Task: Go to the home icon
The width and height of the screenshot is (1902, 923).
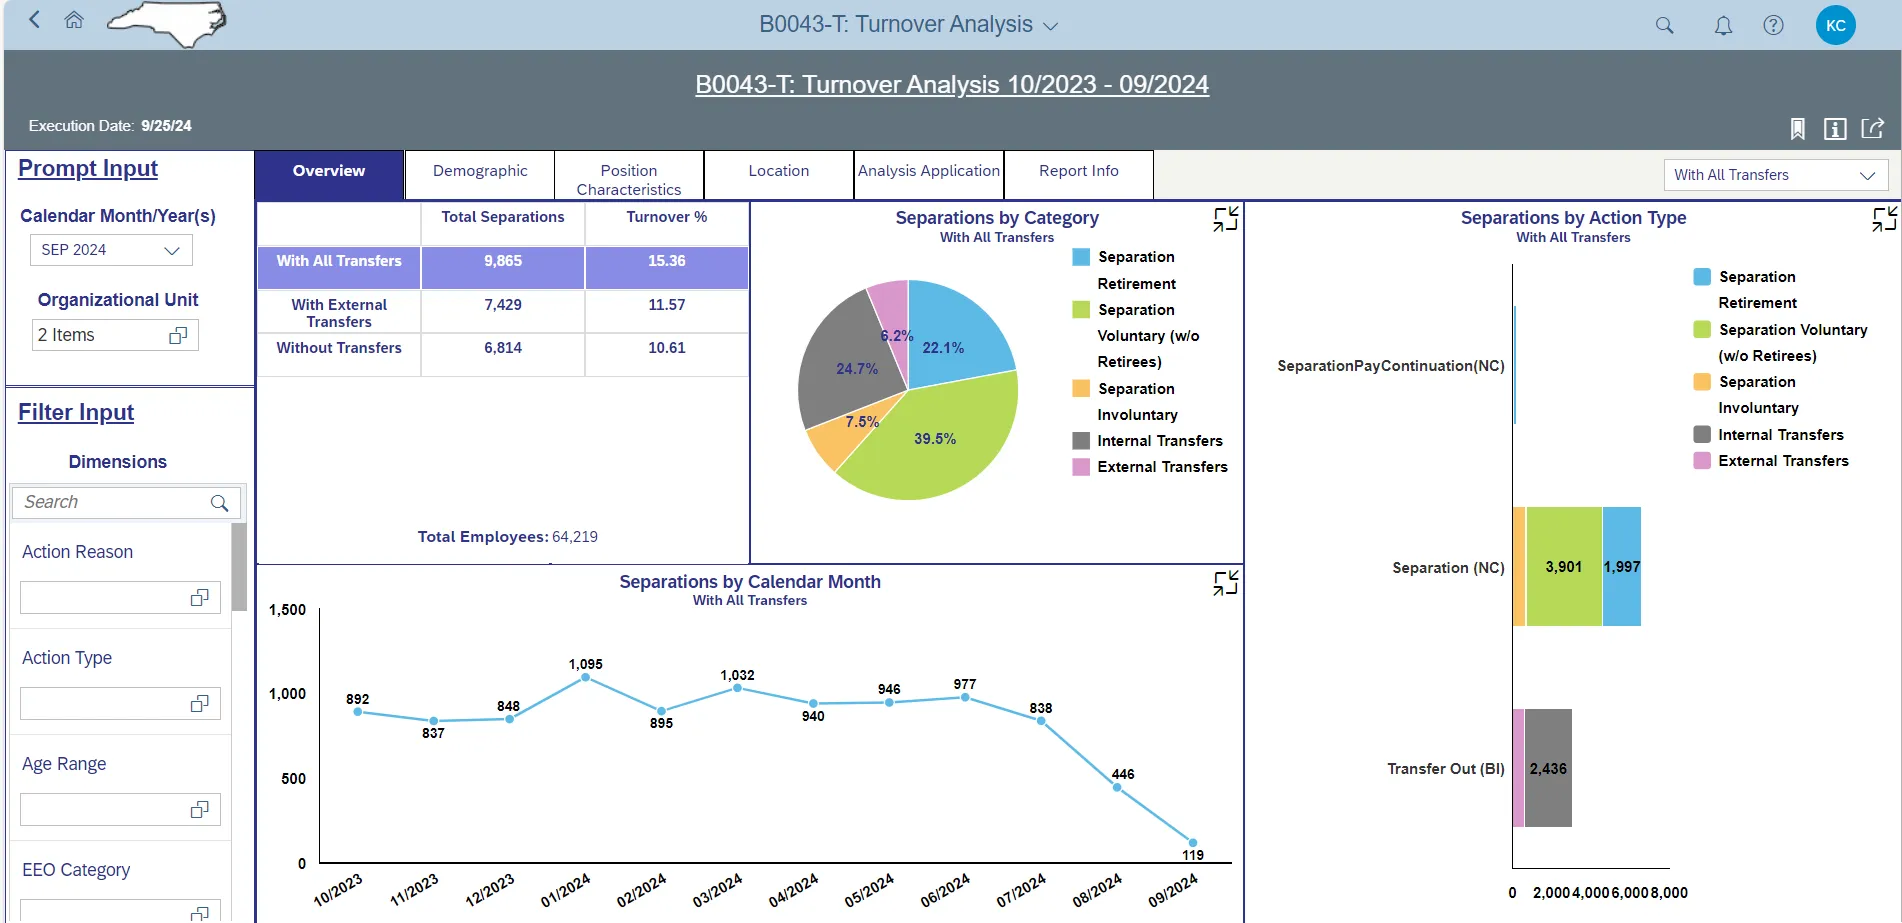Action: 74,20
